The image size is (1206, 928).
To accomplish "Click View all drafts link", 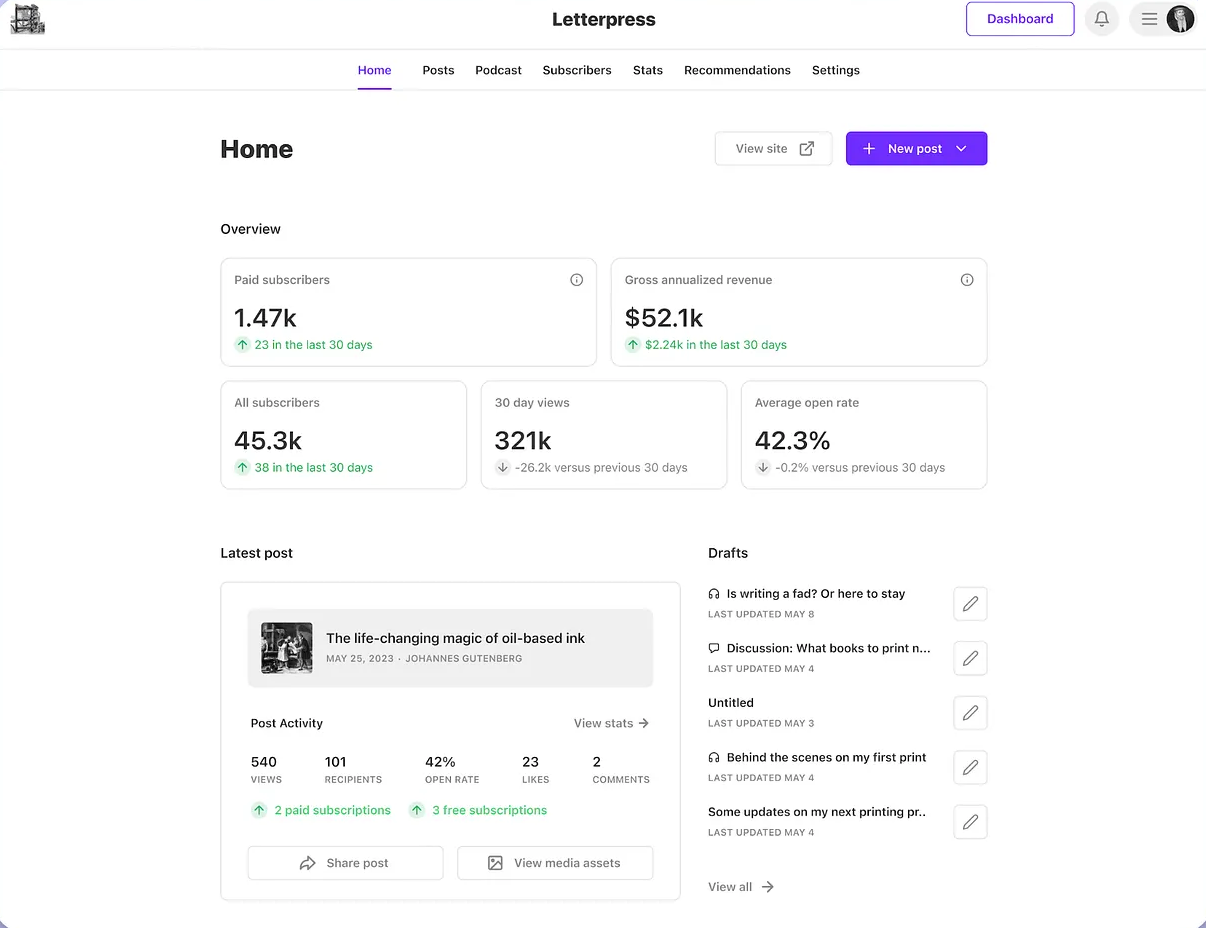I will (x=741, y=887).
